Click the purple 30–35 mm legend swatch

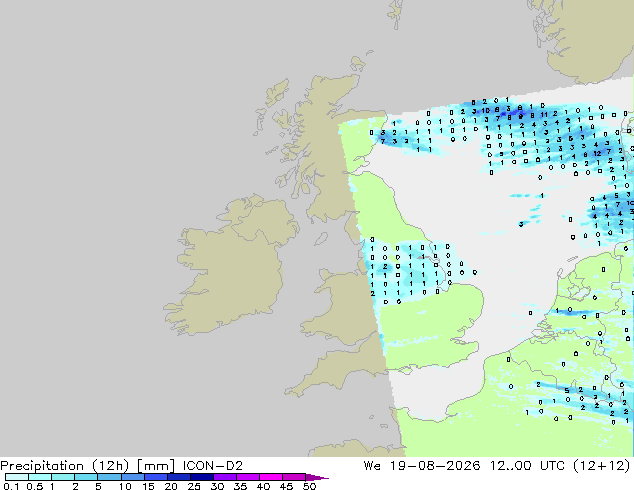[x=225, y=477]
